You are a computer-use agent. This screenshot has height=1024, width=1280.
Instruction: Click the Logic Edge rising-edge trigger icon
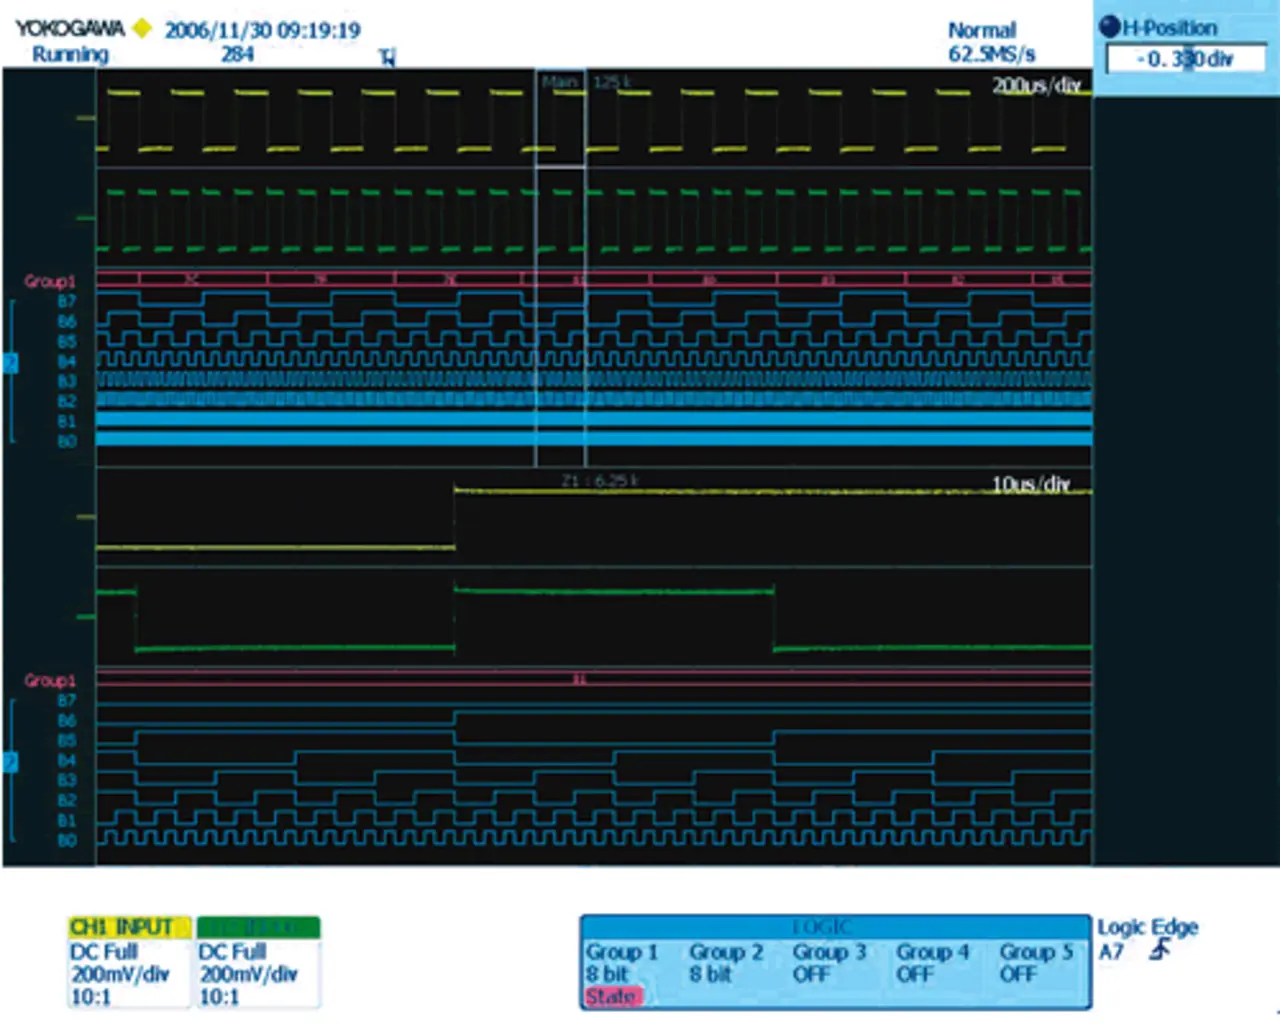(1160, 951)
